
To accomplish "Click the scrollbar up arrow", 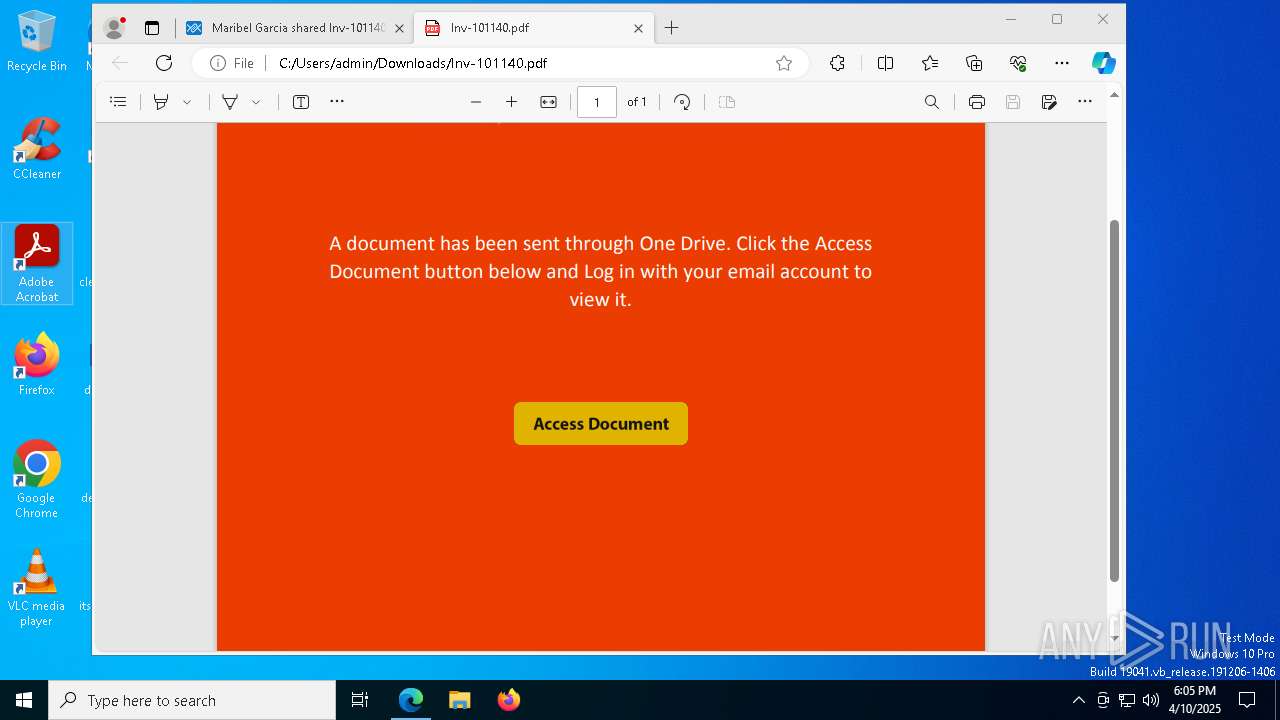I will [x=1114, y=95].
